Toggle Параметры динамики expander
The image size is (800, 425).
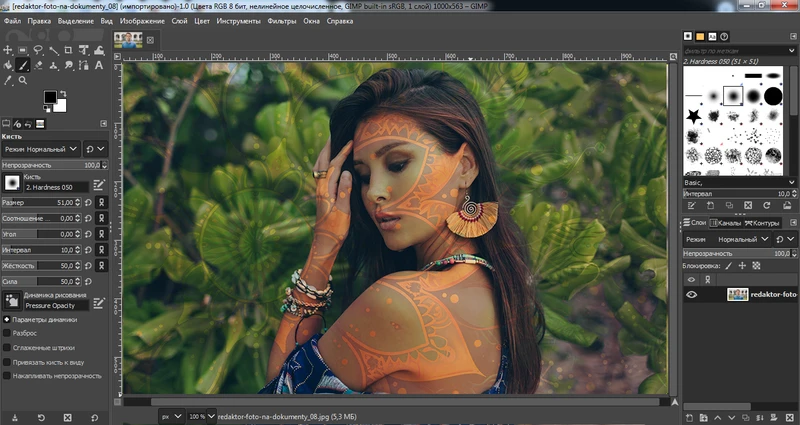7,319
